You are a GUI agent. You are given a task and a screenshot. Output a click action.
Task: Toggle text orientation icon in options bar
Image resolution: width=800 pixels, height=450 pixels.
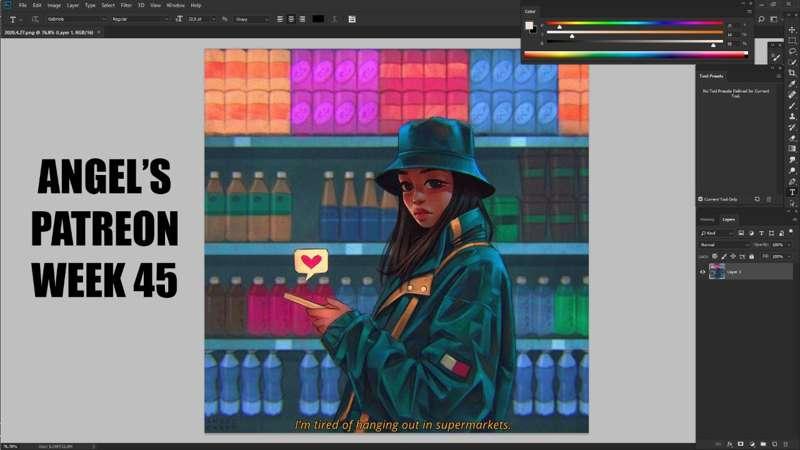point(35,19)
